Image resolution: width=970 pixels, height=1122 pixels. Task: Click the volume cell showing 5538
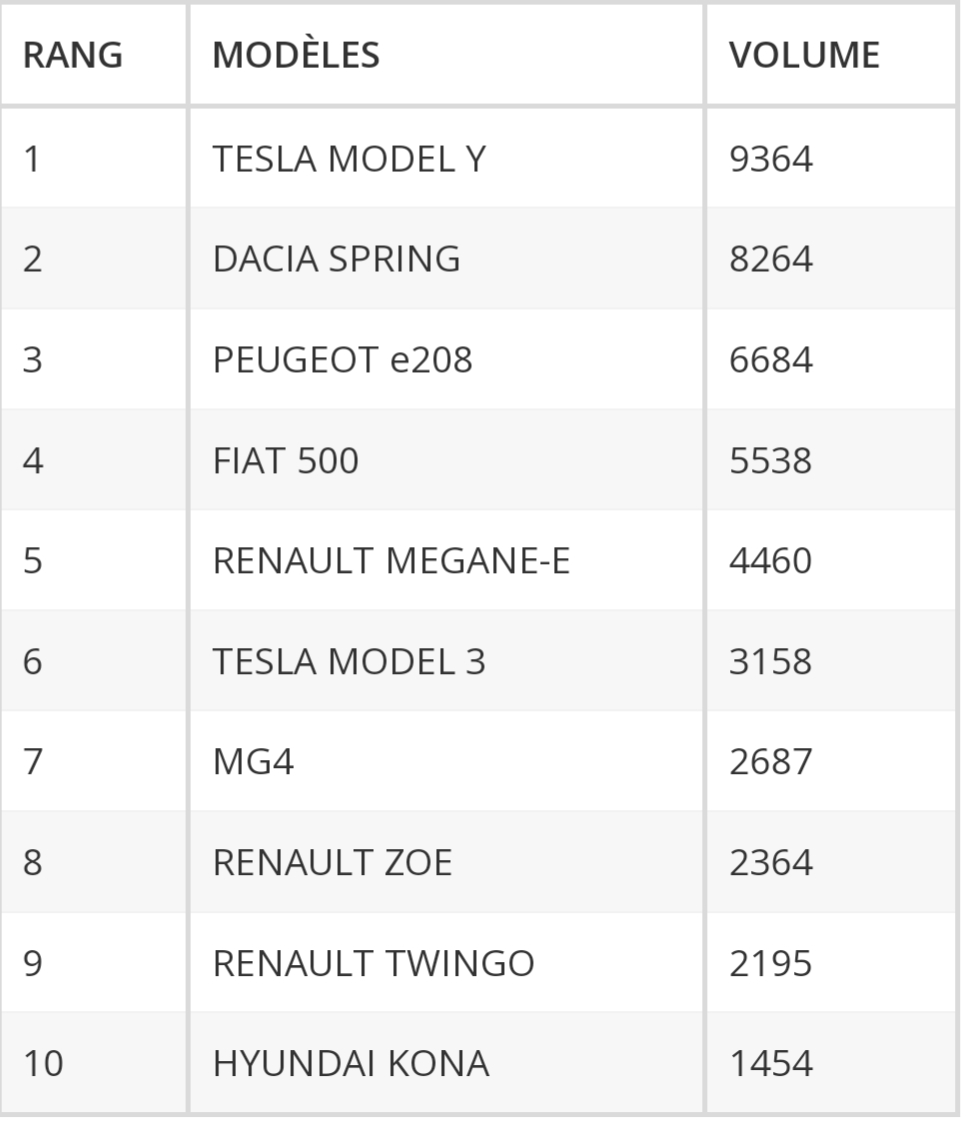click(771, 460)
